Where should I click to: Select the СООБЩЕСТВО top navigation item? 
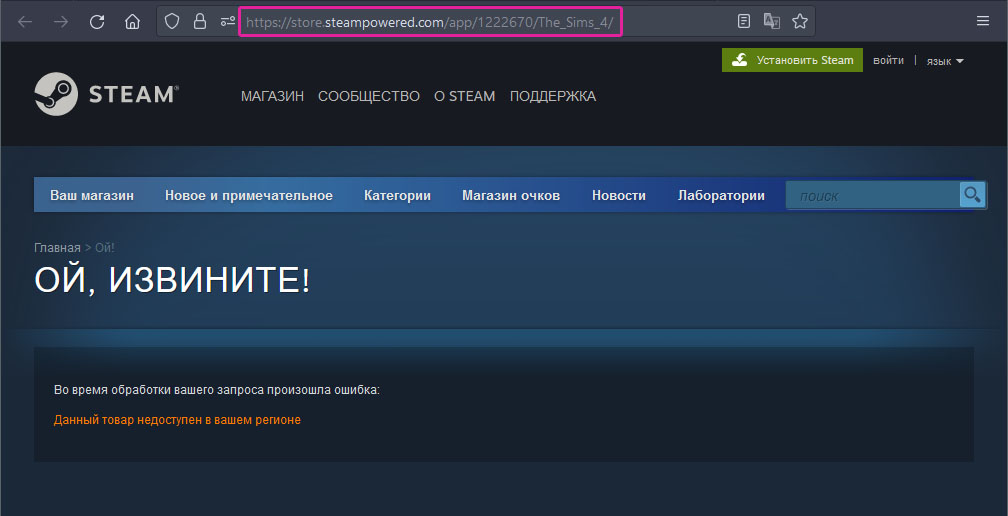pyautogui.click(x=368, y=97)
